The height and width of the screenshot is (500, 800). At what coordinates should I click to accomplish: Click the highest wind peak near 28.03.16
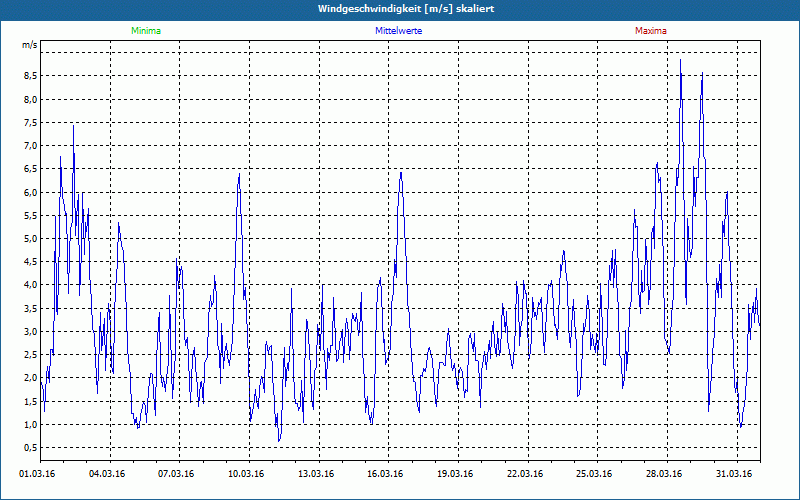[680, 61]
